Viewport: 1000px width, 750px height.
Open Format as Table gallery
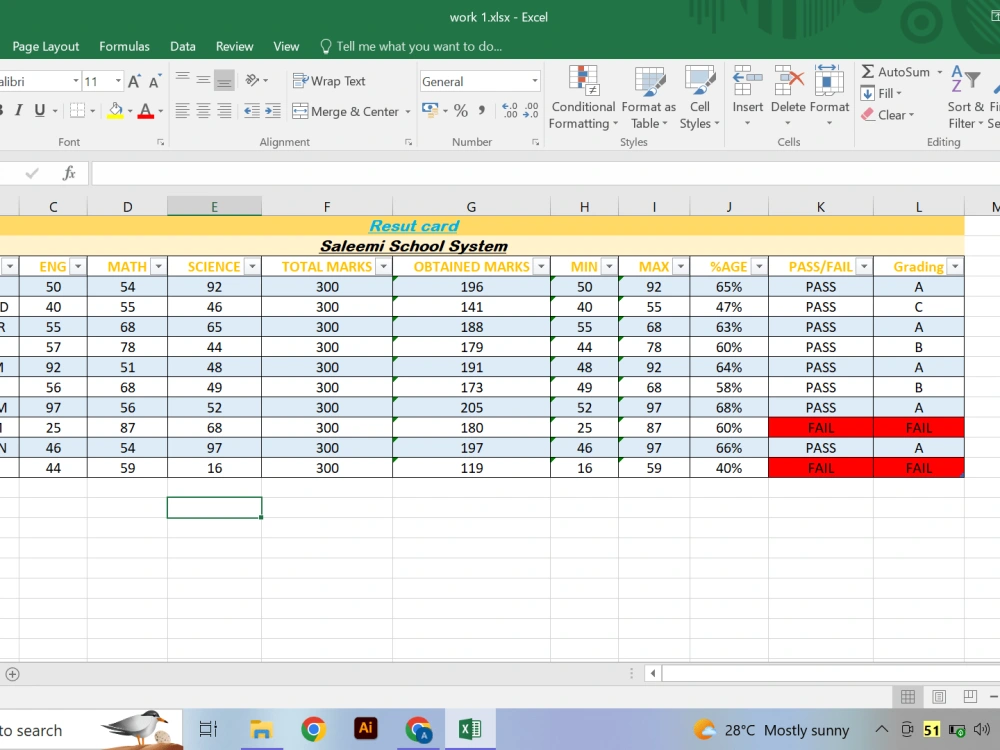pyautogui.click(x=649, y=98)
